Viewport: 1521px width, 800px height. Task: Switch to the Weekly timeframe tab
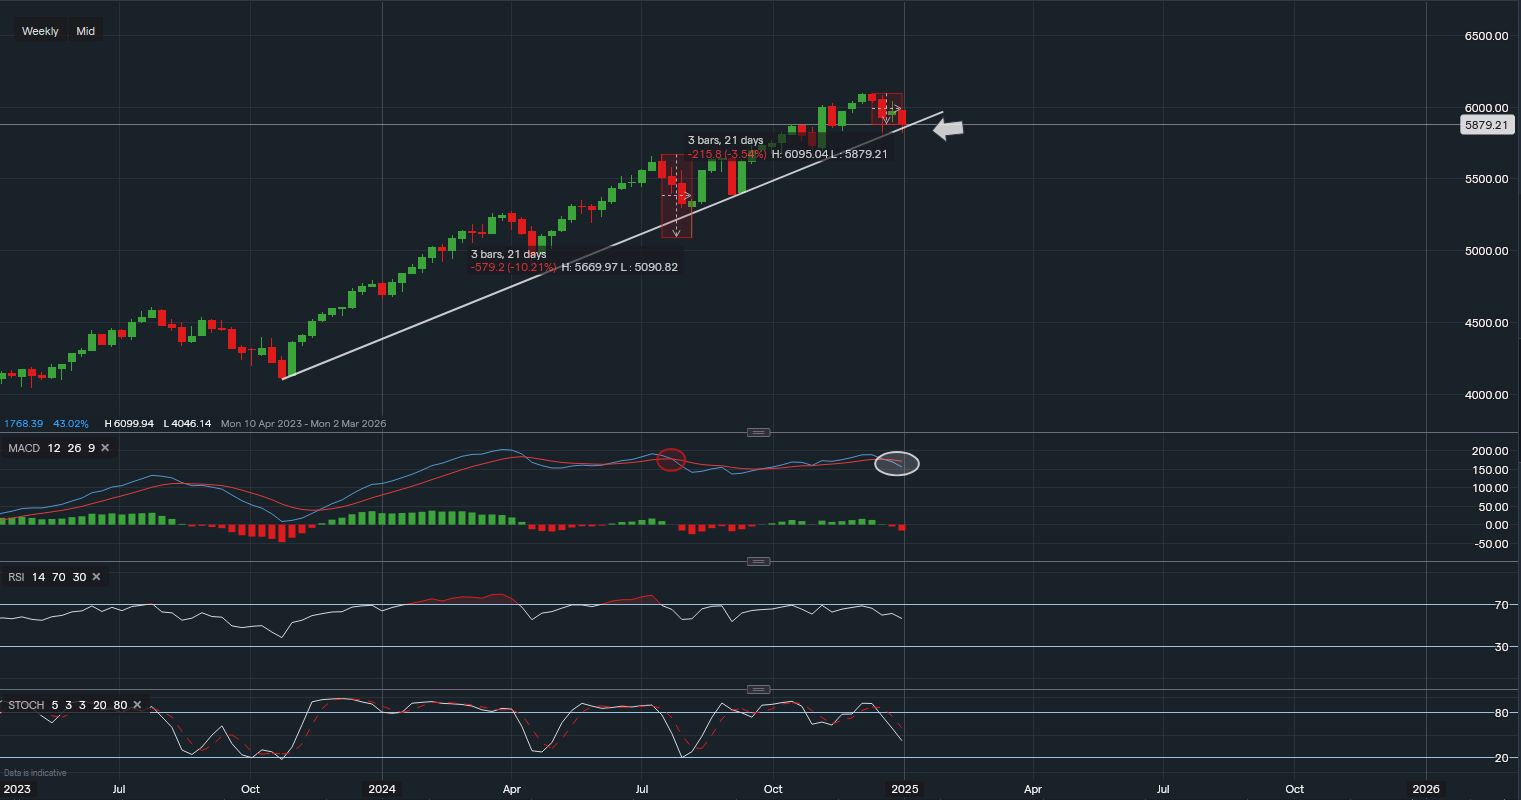tap(40, 30)
